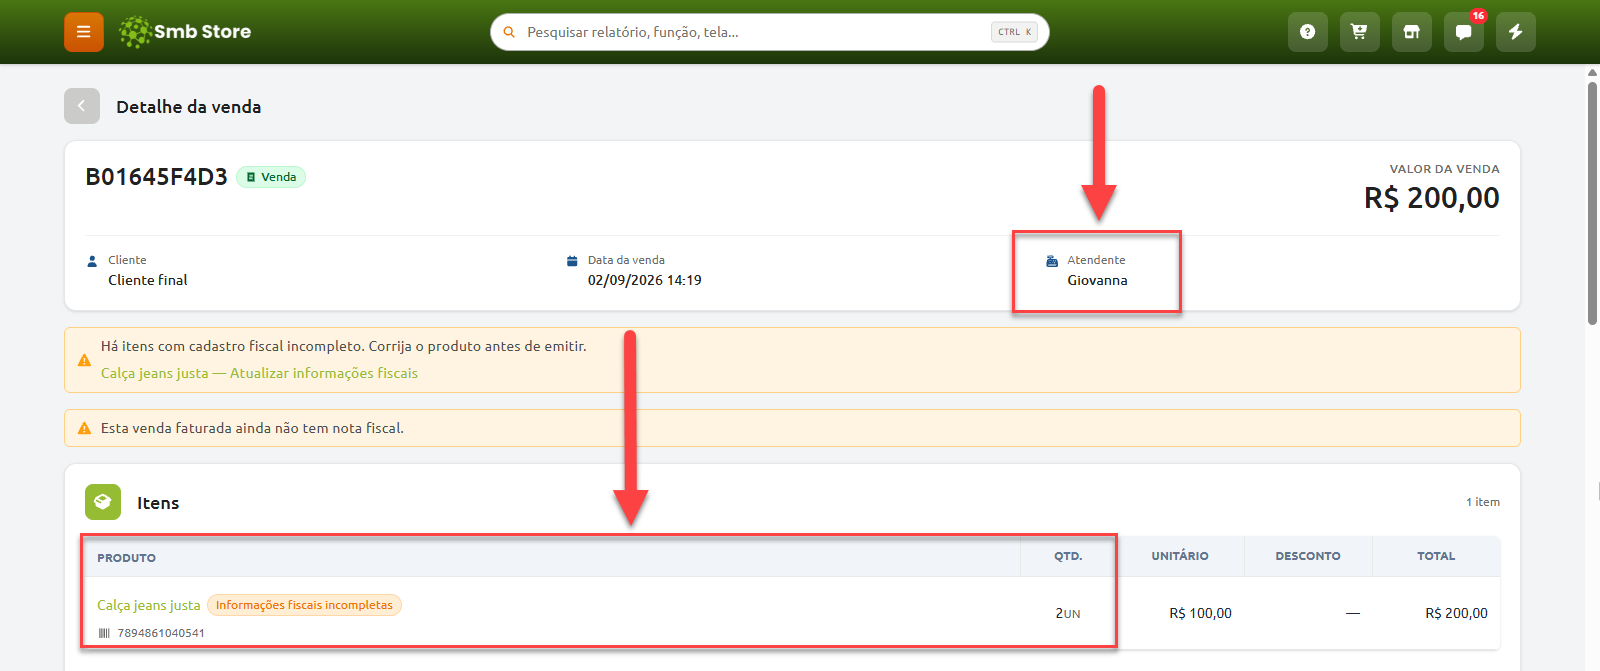Click the barcode icon next to 7894861040541
Image resolution: width=1600 pixels, height=671 pixels.
pos(104,633)
